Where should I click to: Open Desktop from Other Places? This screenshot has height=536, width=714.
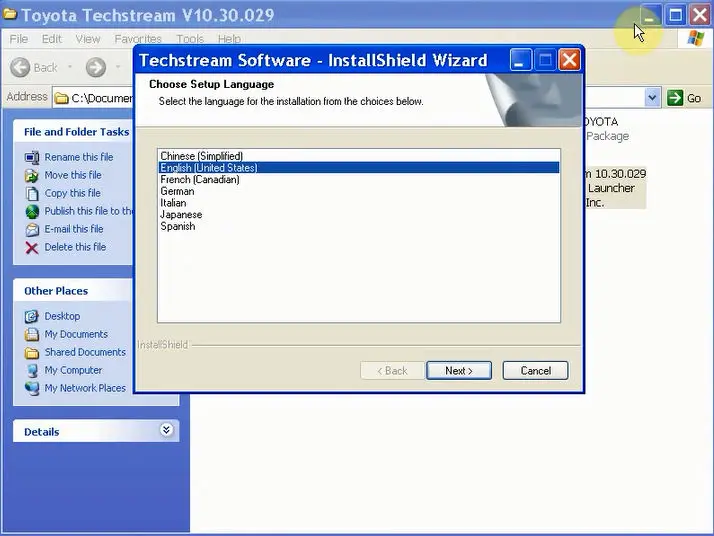[x=62, y=316]
